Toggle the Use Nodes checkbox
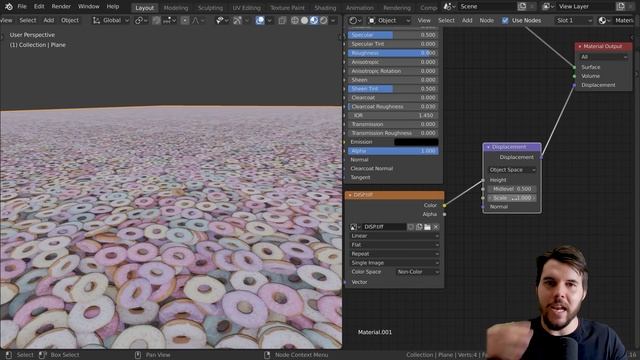640x360 pixels. (x=505, y=20)
